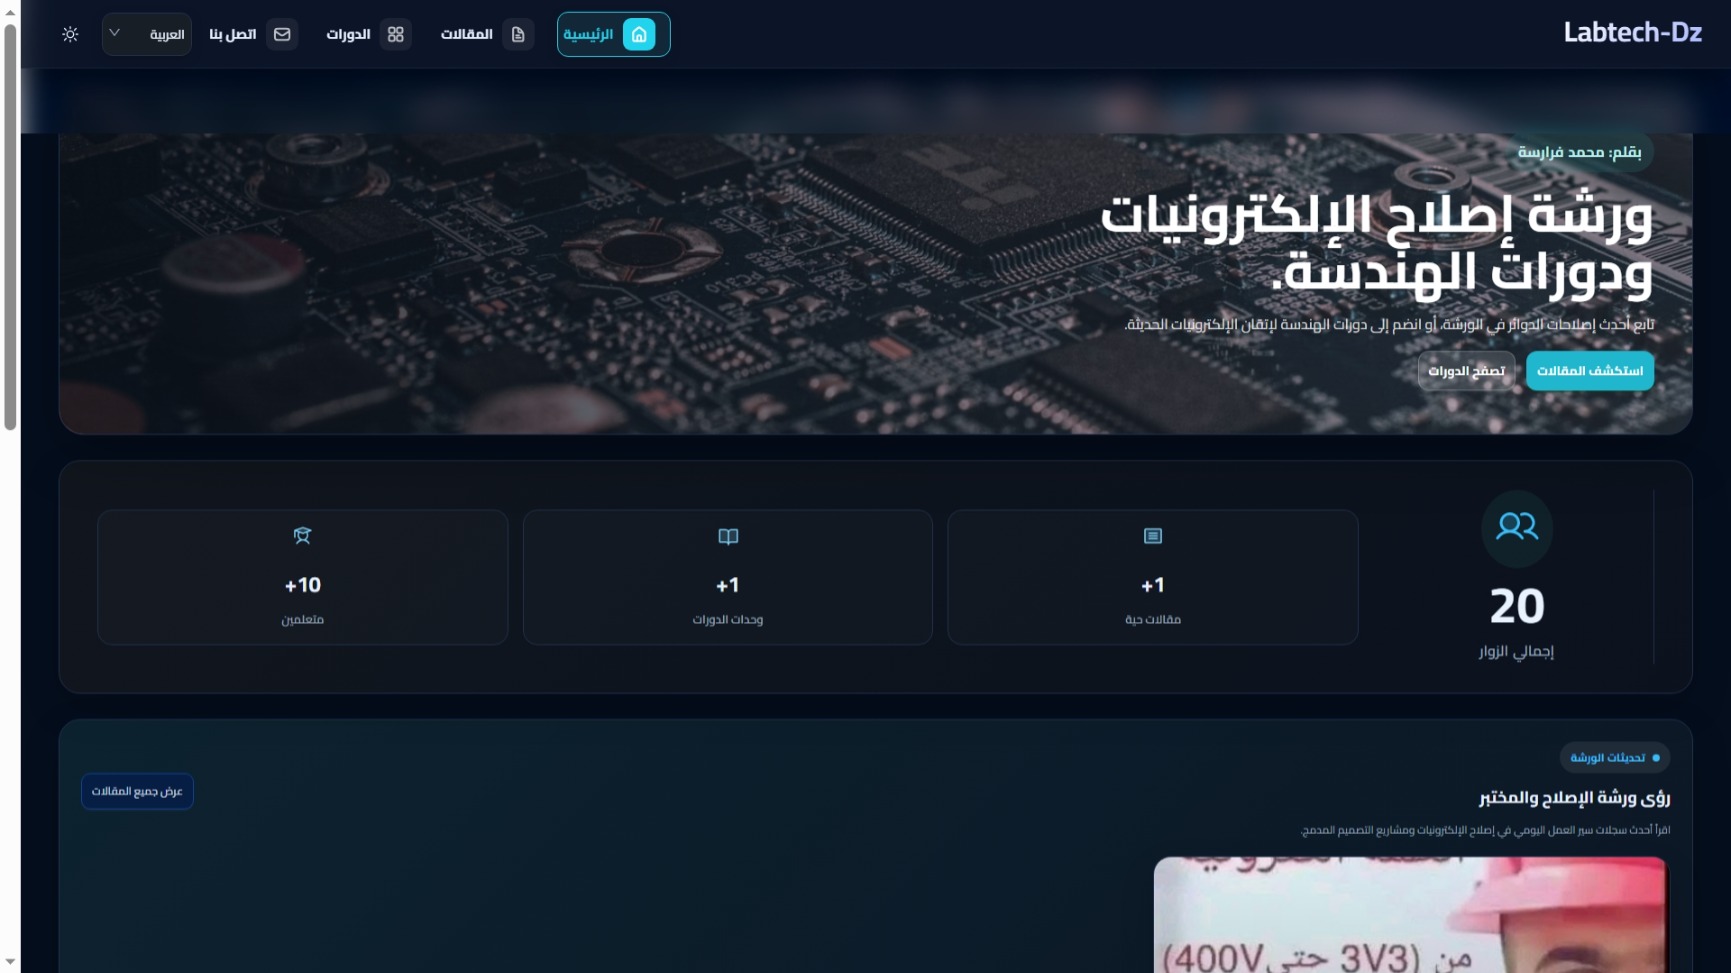
Task: Click the home icon in the navbar
Action: [x=639, y=35]
